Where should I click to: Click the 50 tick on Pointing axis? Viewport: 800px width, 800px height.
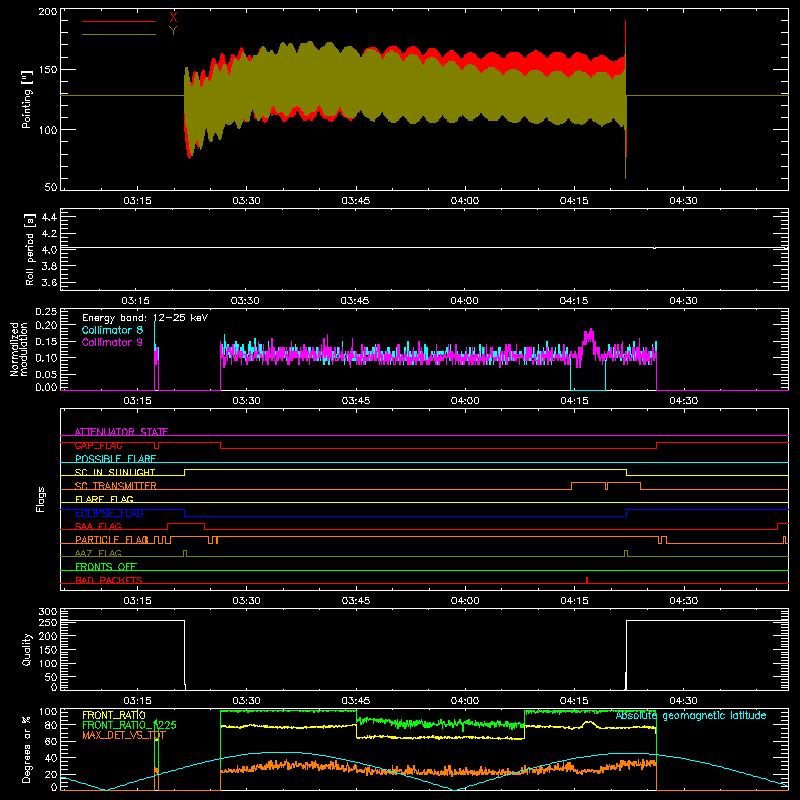51,187
